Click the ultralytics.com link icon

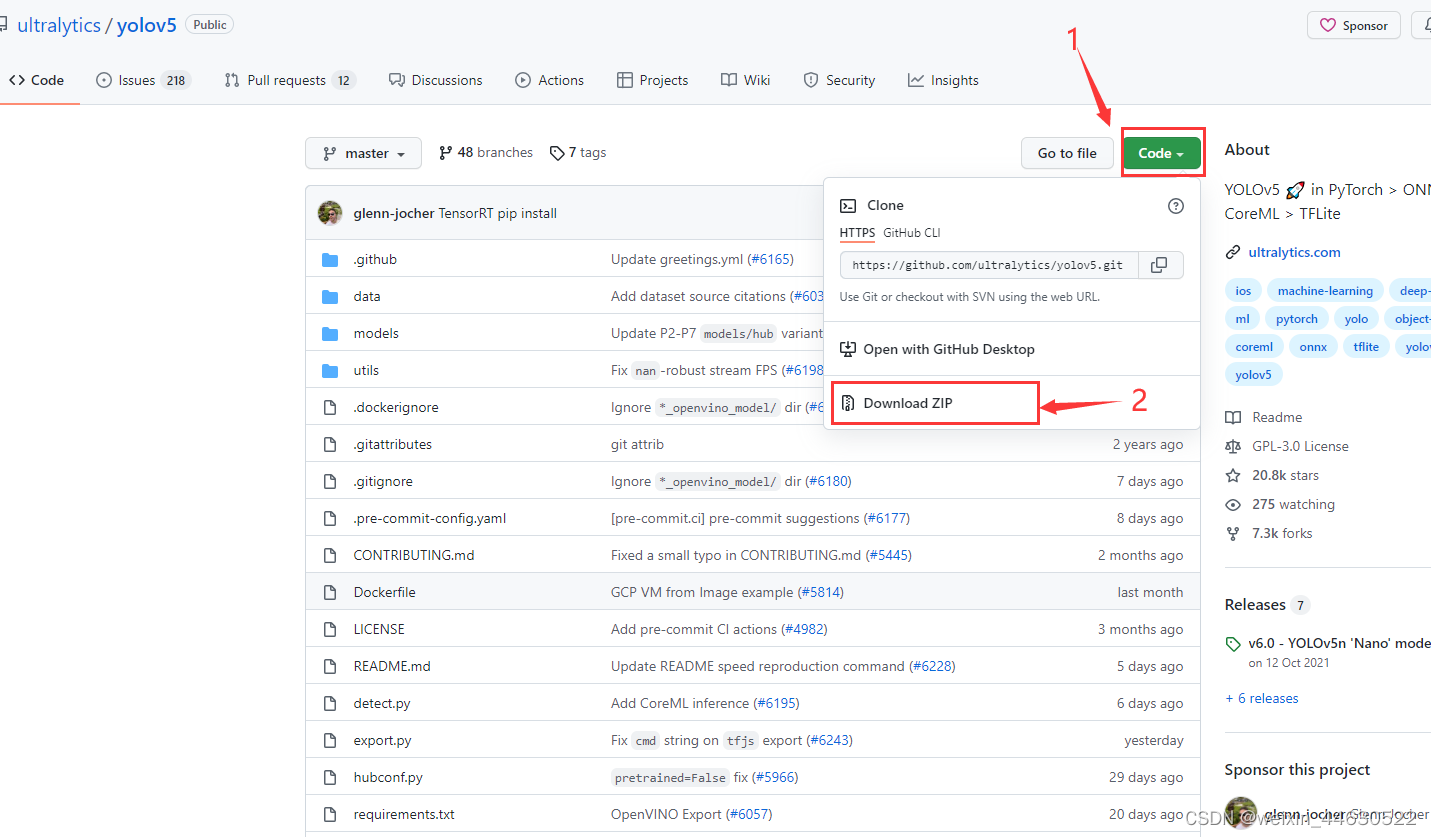[1233, 253]
